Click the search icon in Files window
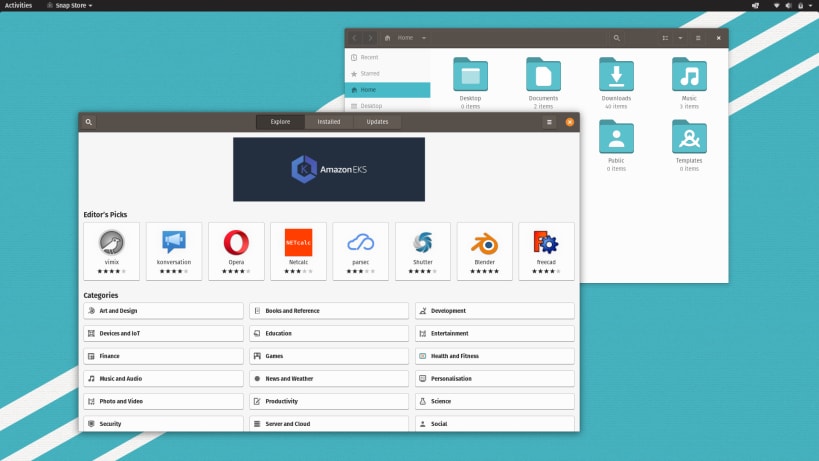This screenshot has width=819, height=461. [x=616, y=38]
